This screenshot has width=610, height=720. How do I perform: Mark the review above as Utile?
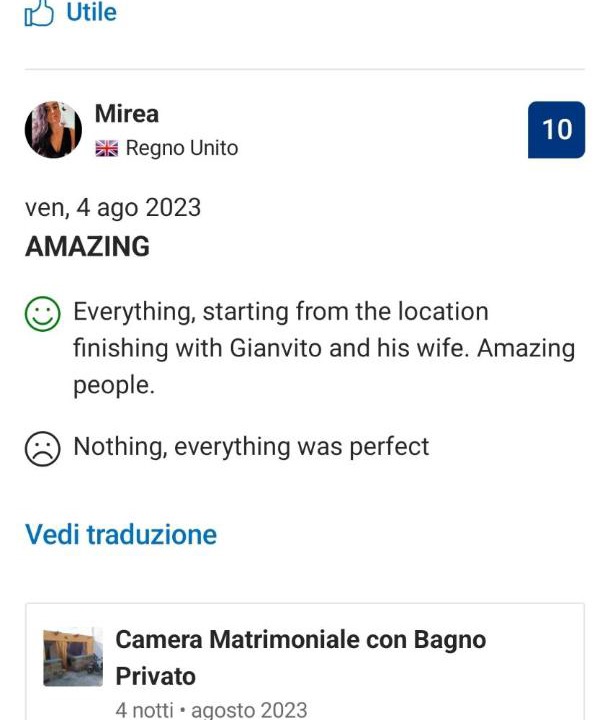90,13
